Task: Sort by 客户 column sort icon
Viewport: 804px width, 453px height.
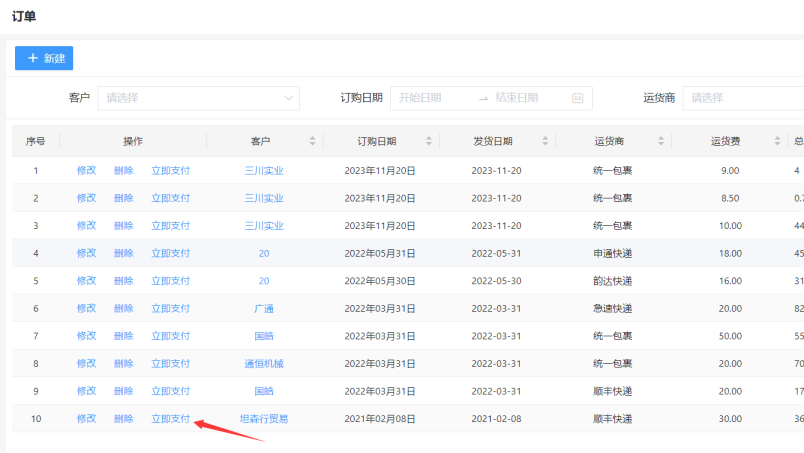Action: [x=312, y=142]
